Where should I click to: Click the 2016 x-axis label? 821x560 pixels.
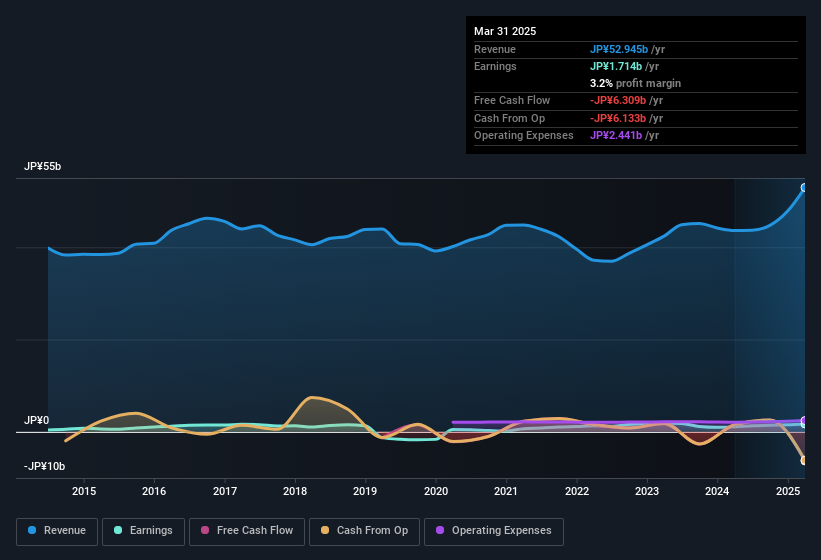(x=154, y=491)
